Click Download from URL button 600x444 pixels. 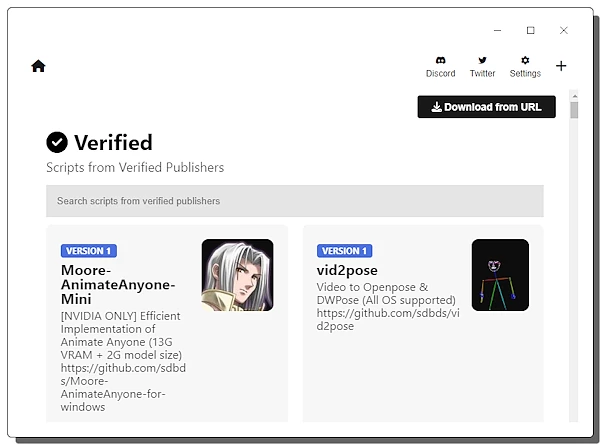[x=486, y=107]
